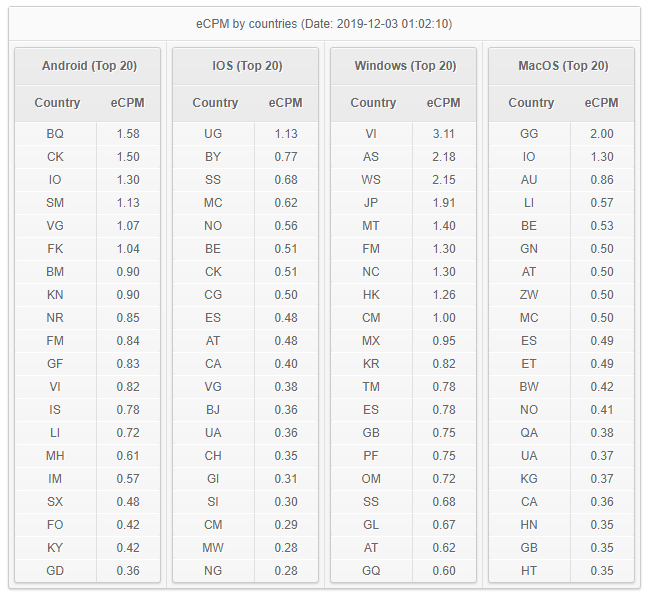Select the 3.11 eCPM value for VI
The width and height of the screenshot is (649, 596).
(x=444, y=134)
